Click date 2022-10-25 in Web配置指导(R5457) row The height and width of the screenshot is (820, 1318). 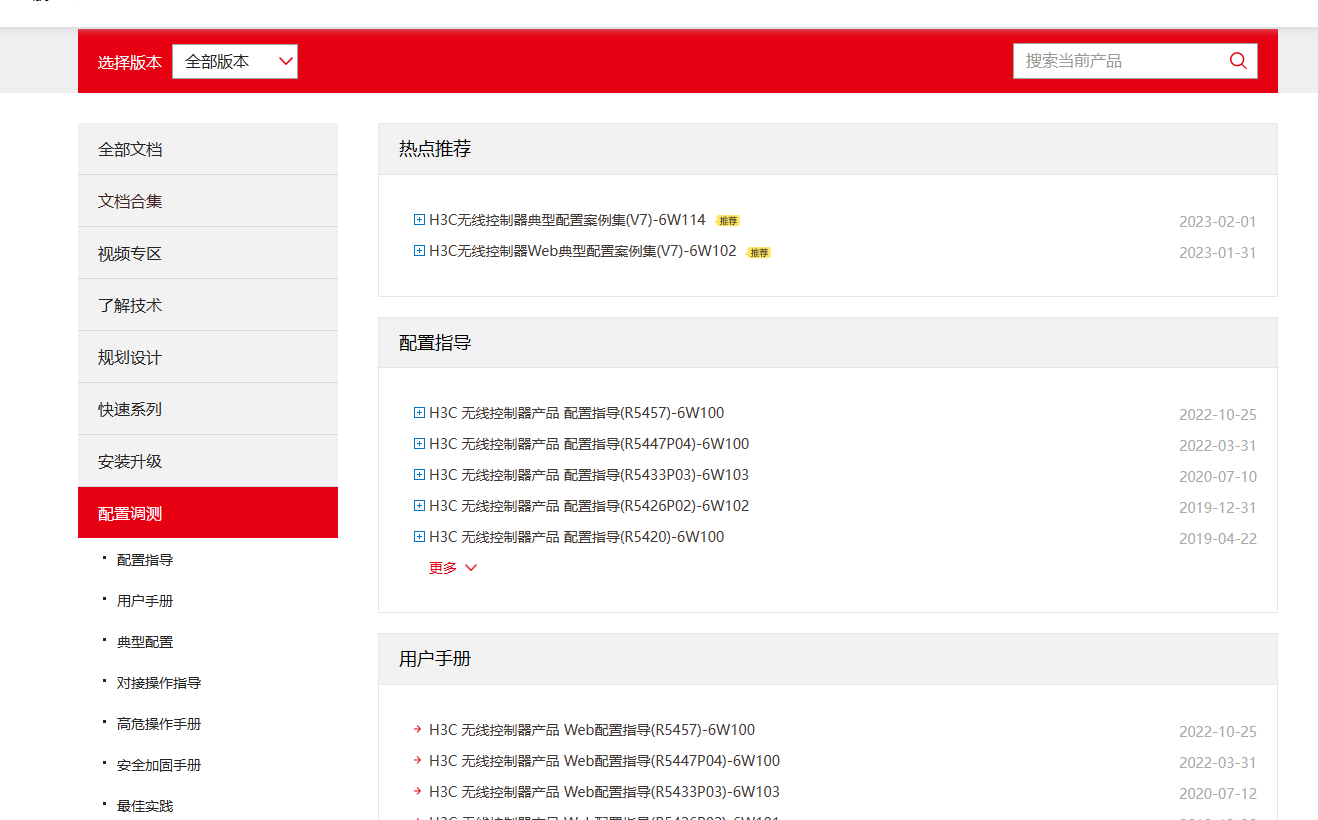click(1218, 732)
